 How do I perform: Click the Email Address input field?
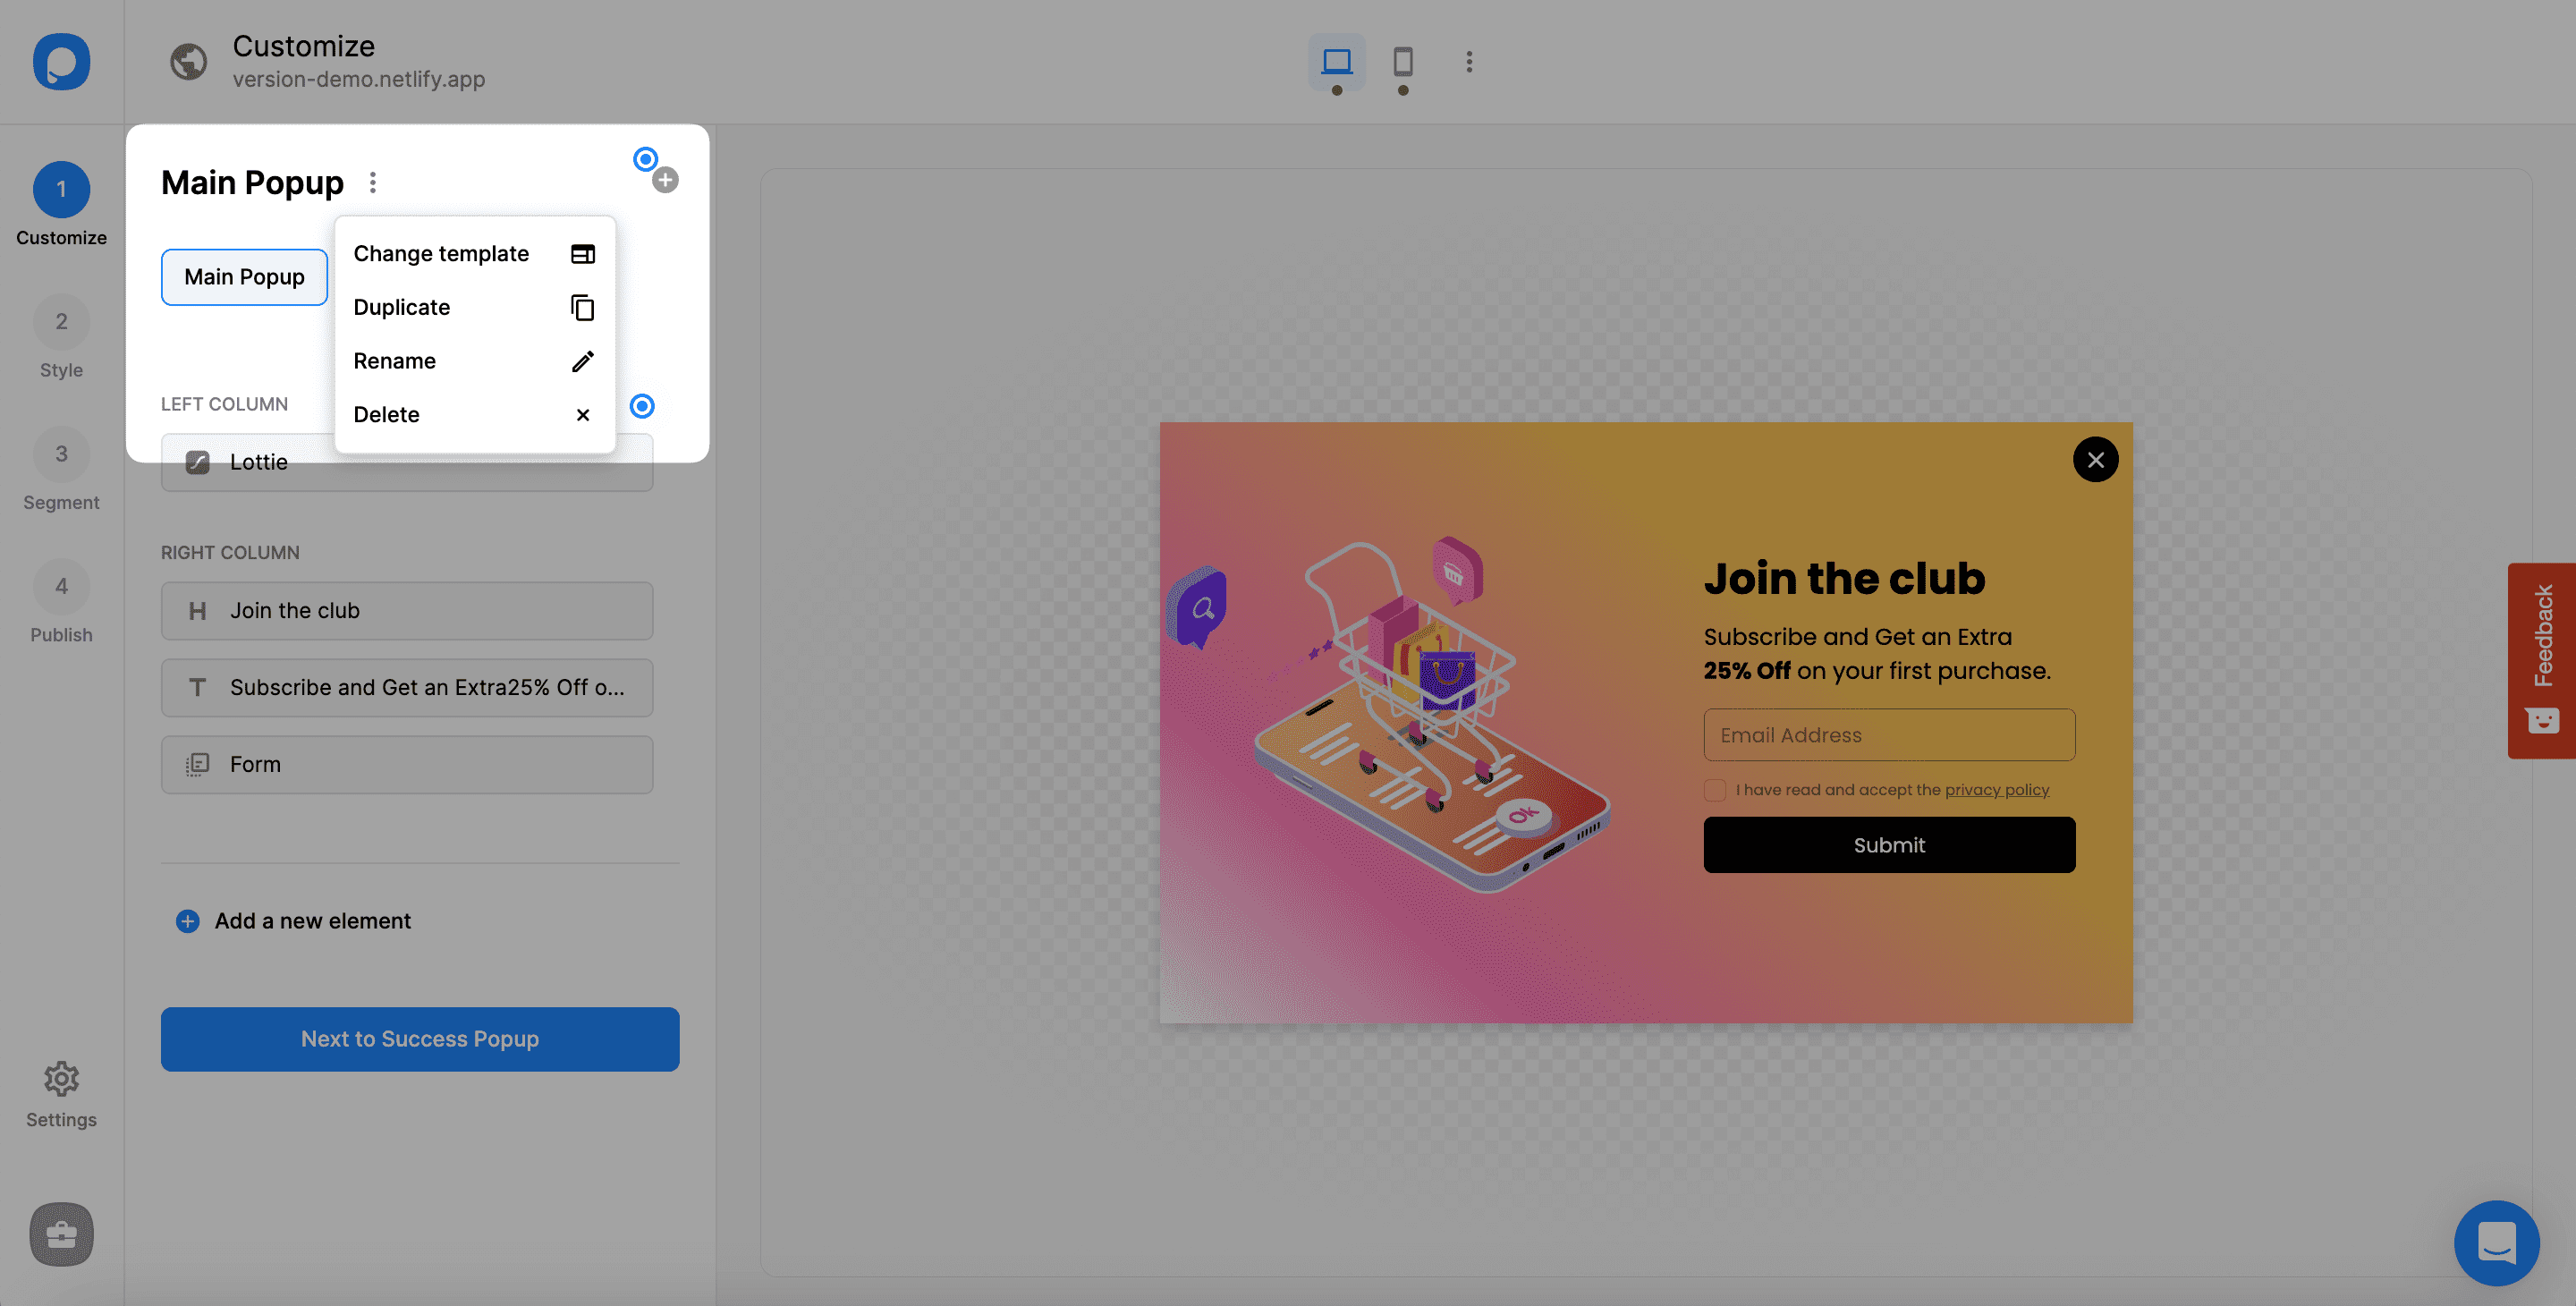[x=1888, y=734]
